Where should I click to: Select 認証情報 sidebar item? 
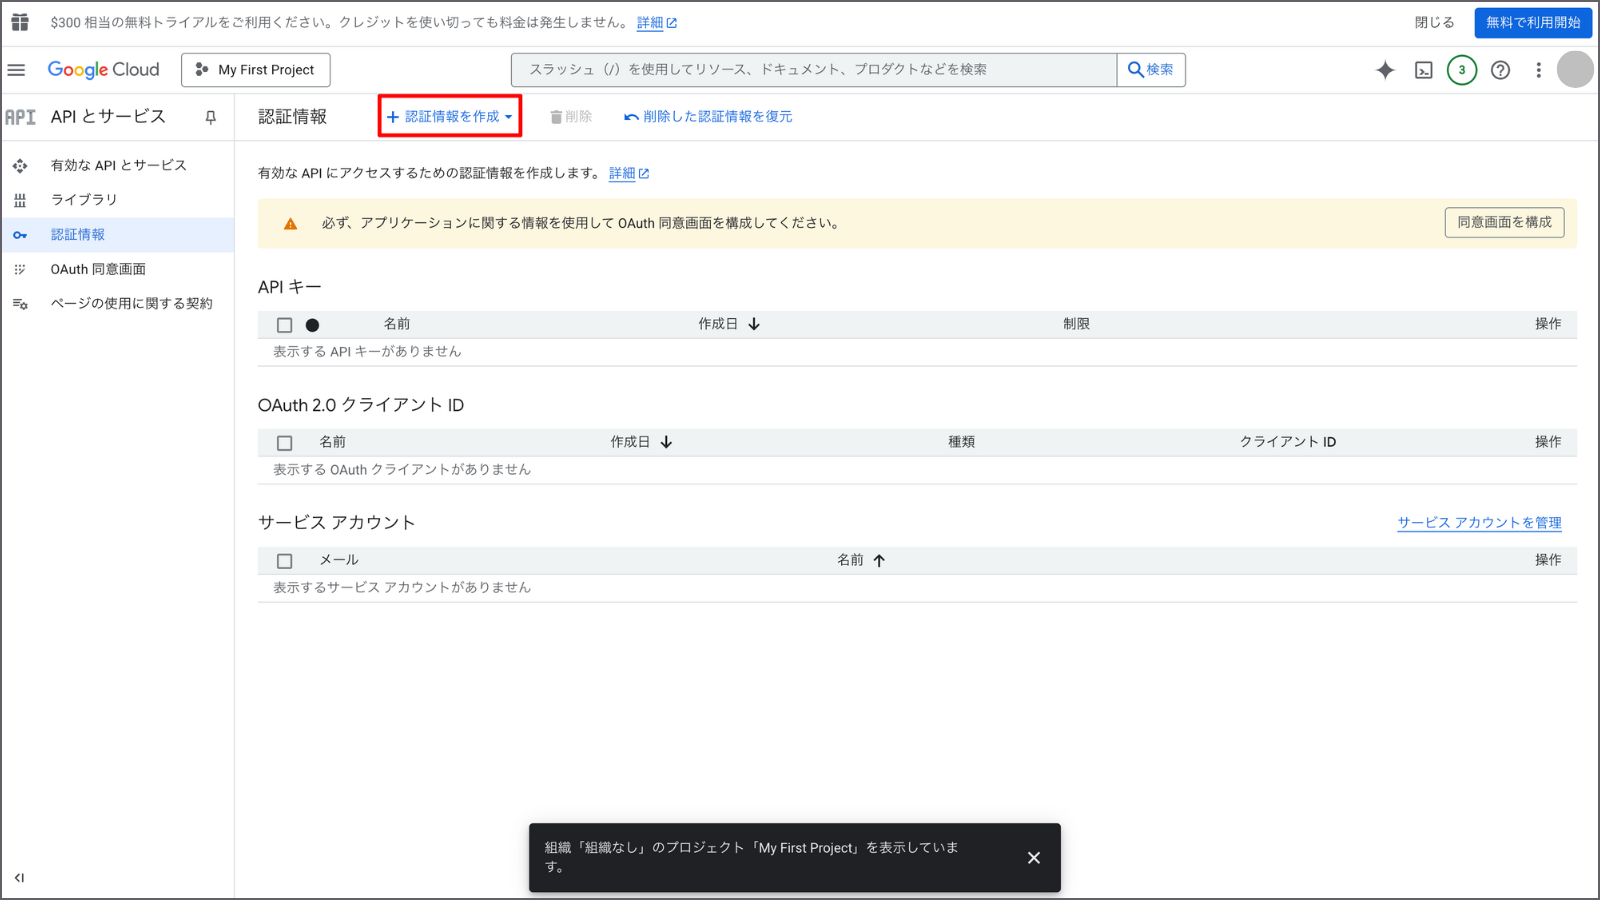(118, 235)
